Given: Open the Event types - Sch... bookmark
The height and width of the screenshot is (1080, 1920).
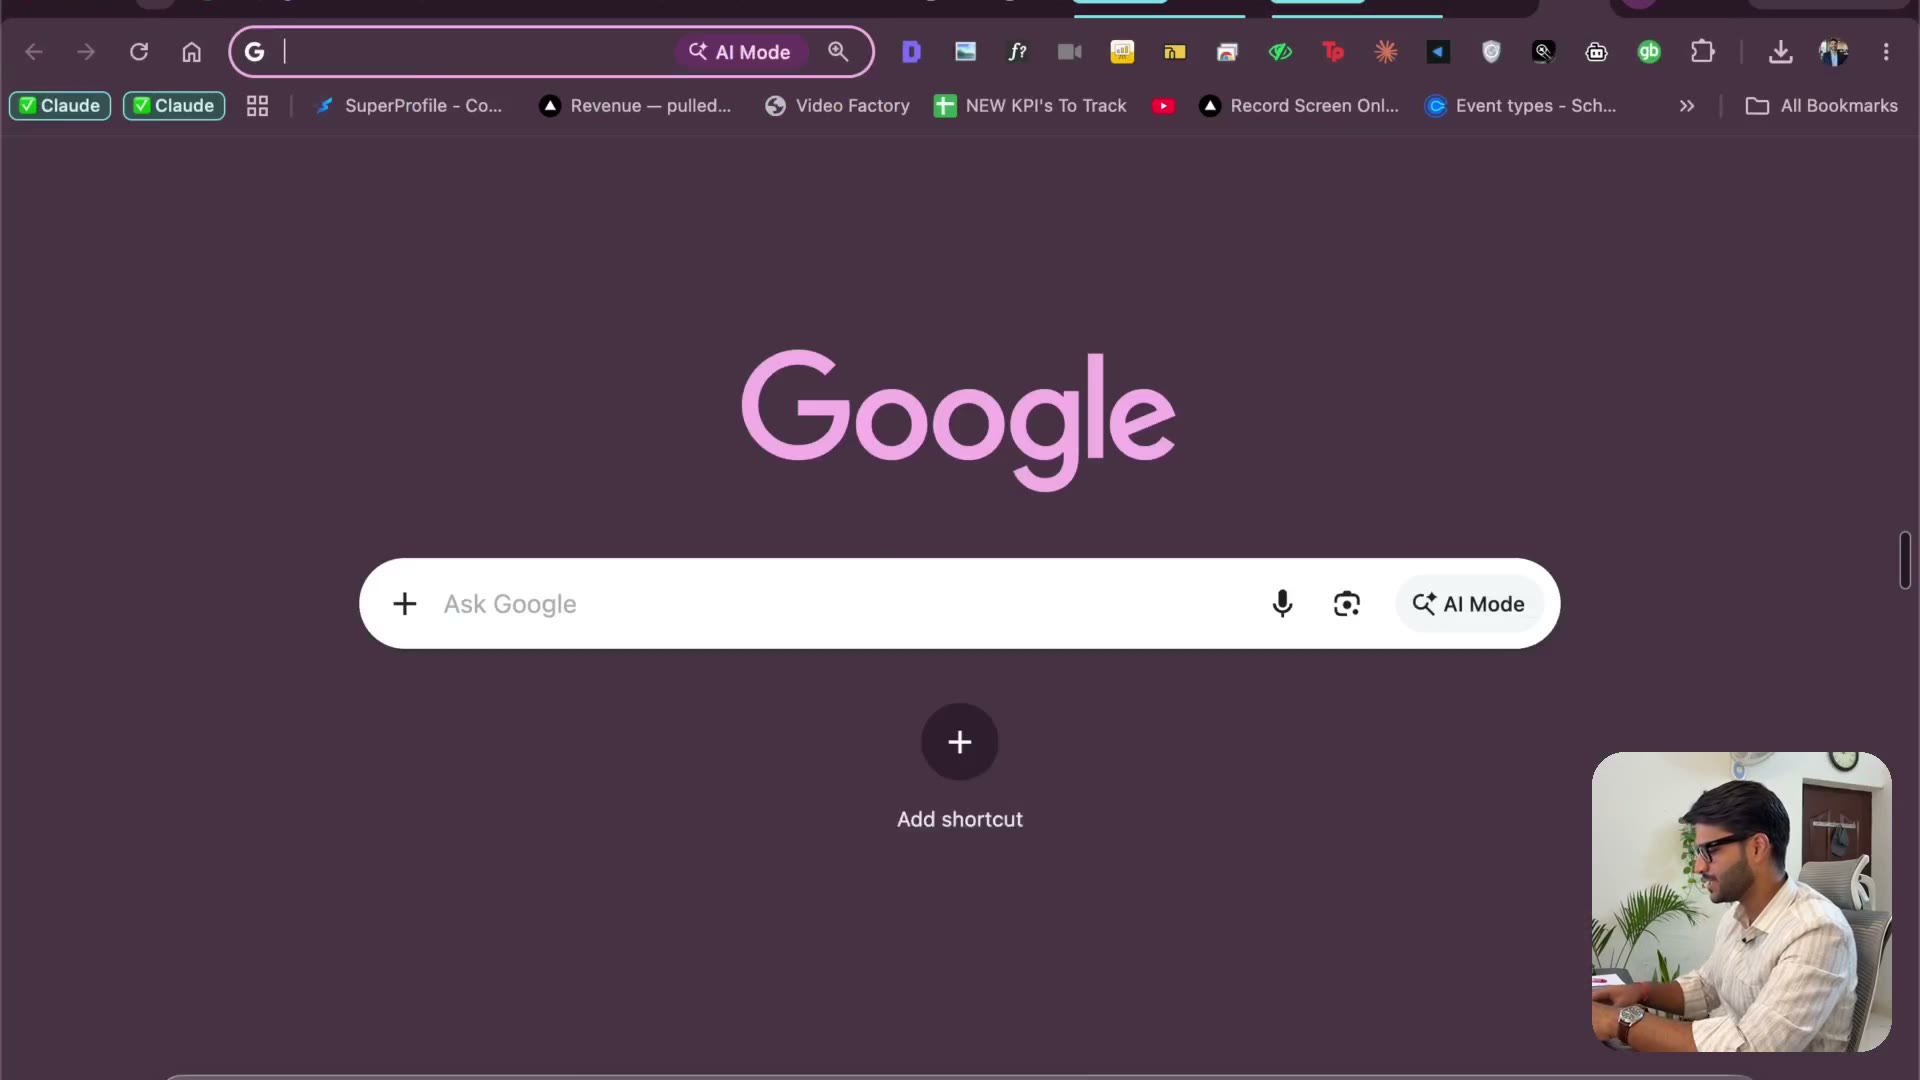Looking at the screenshot, I should [1520, 106].
